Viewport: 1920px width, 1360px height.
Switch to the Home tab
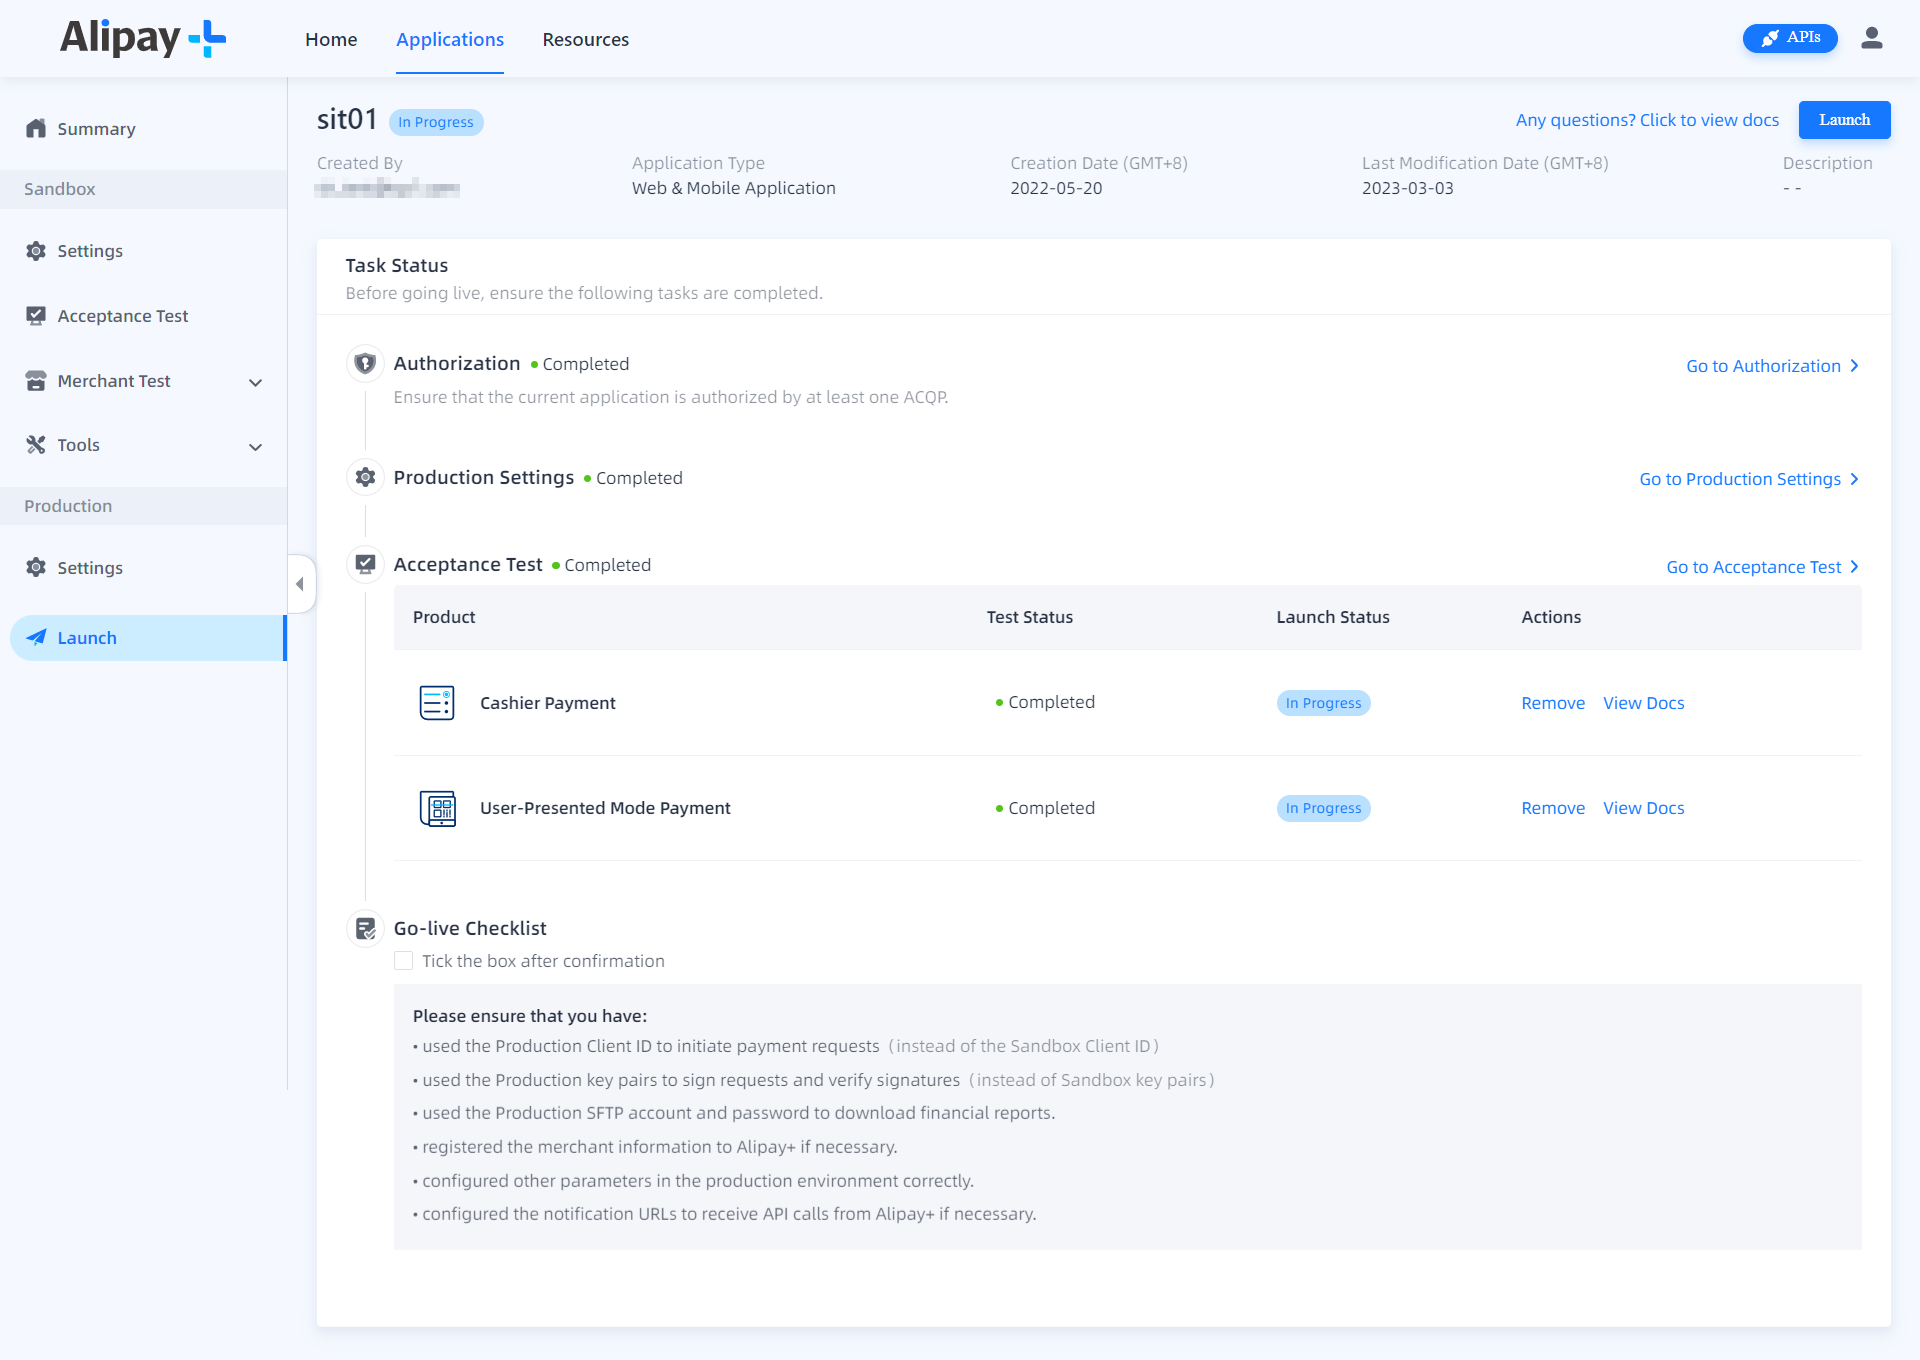(x=331, y=39)
